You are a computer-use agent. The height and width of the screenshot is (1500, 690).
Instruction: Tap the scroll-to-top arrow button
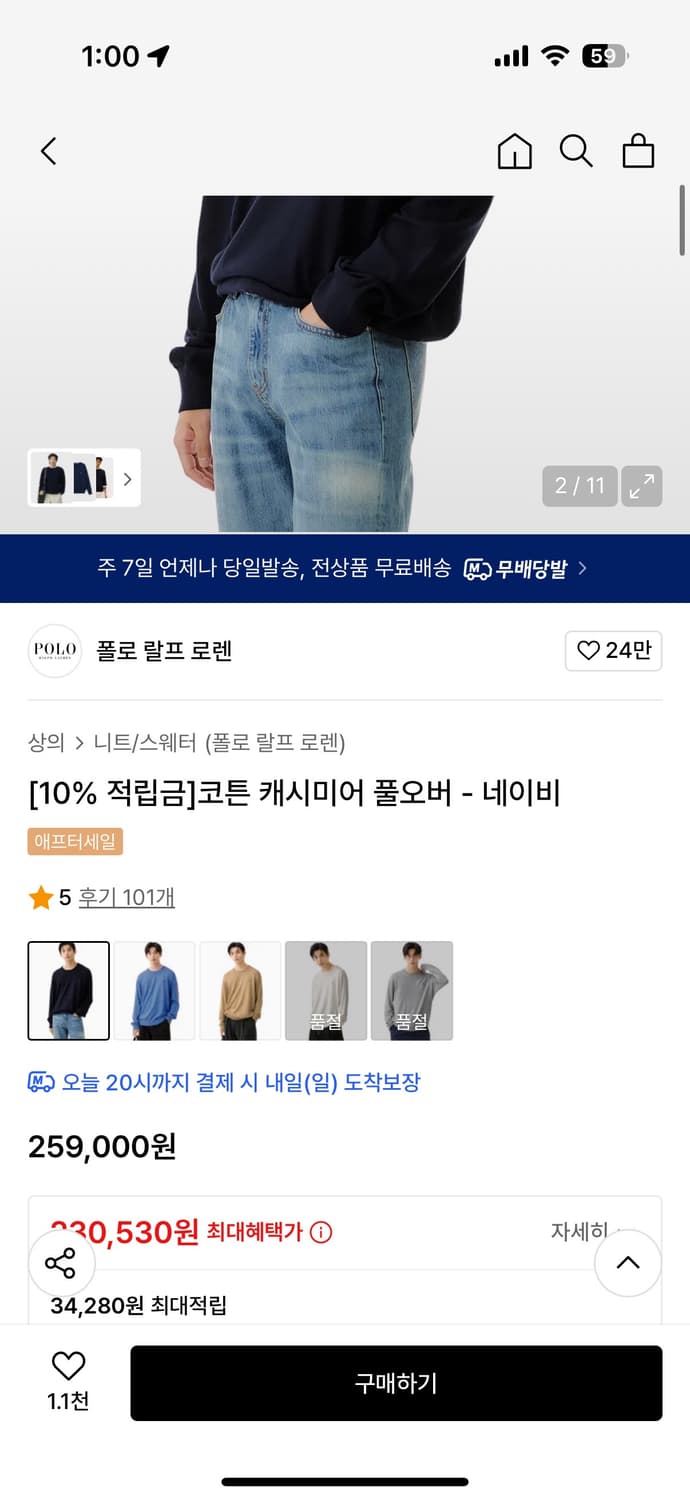click(628, 1263)
